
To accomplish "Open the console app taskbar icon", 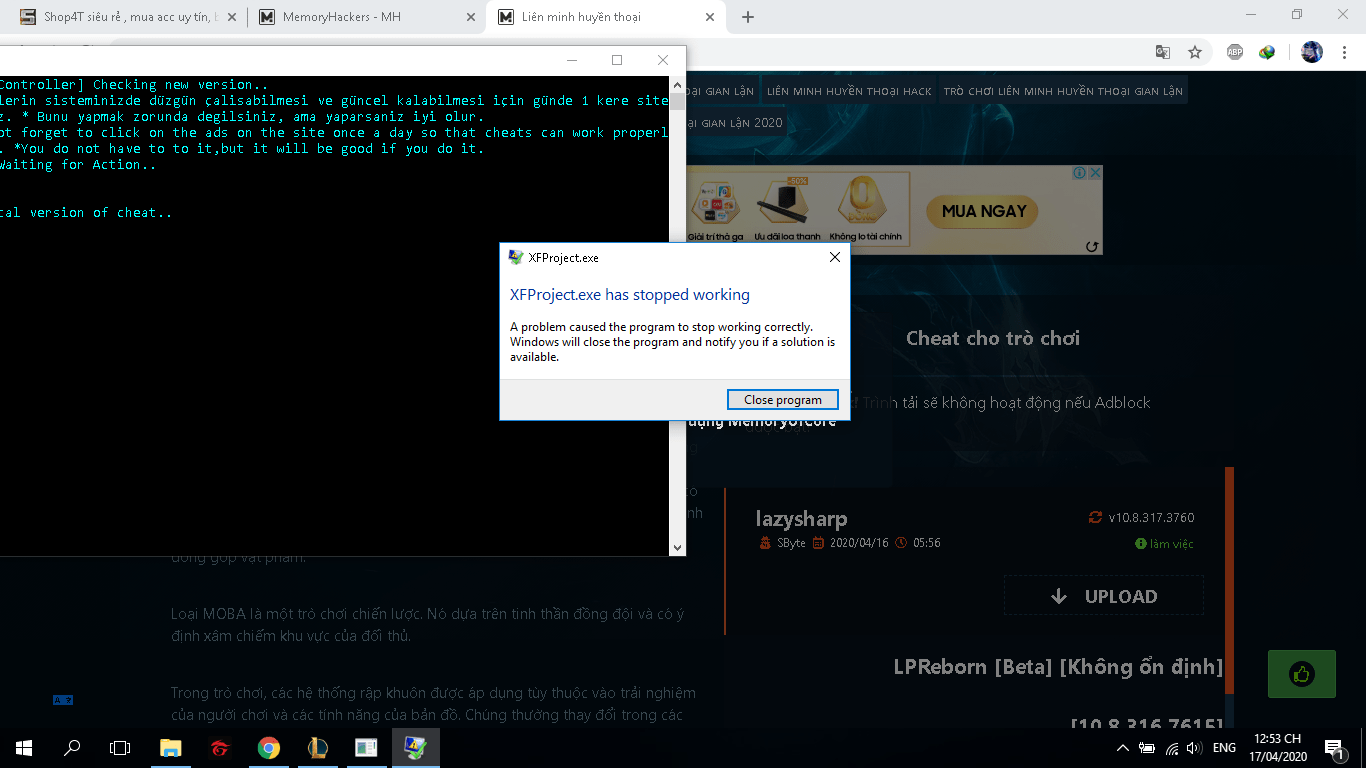I will click(366, 748).
